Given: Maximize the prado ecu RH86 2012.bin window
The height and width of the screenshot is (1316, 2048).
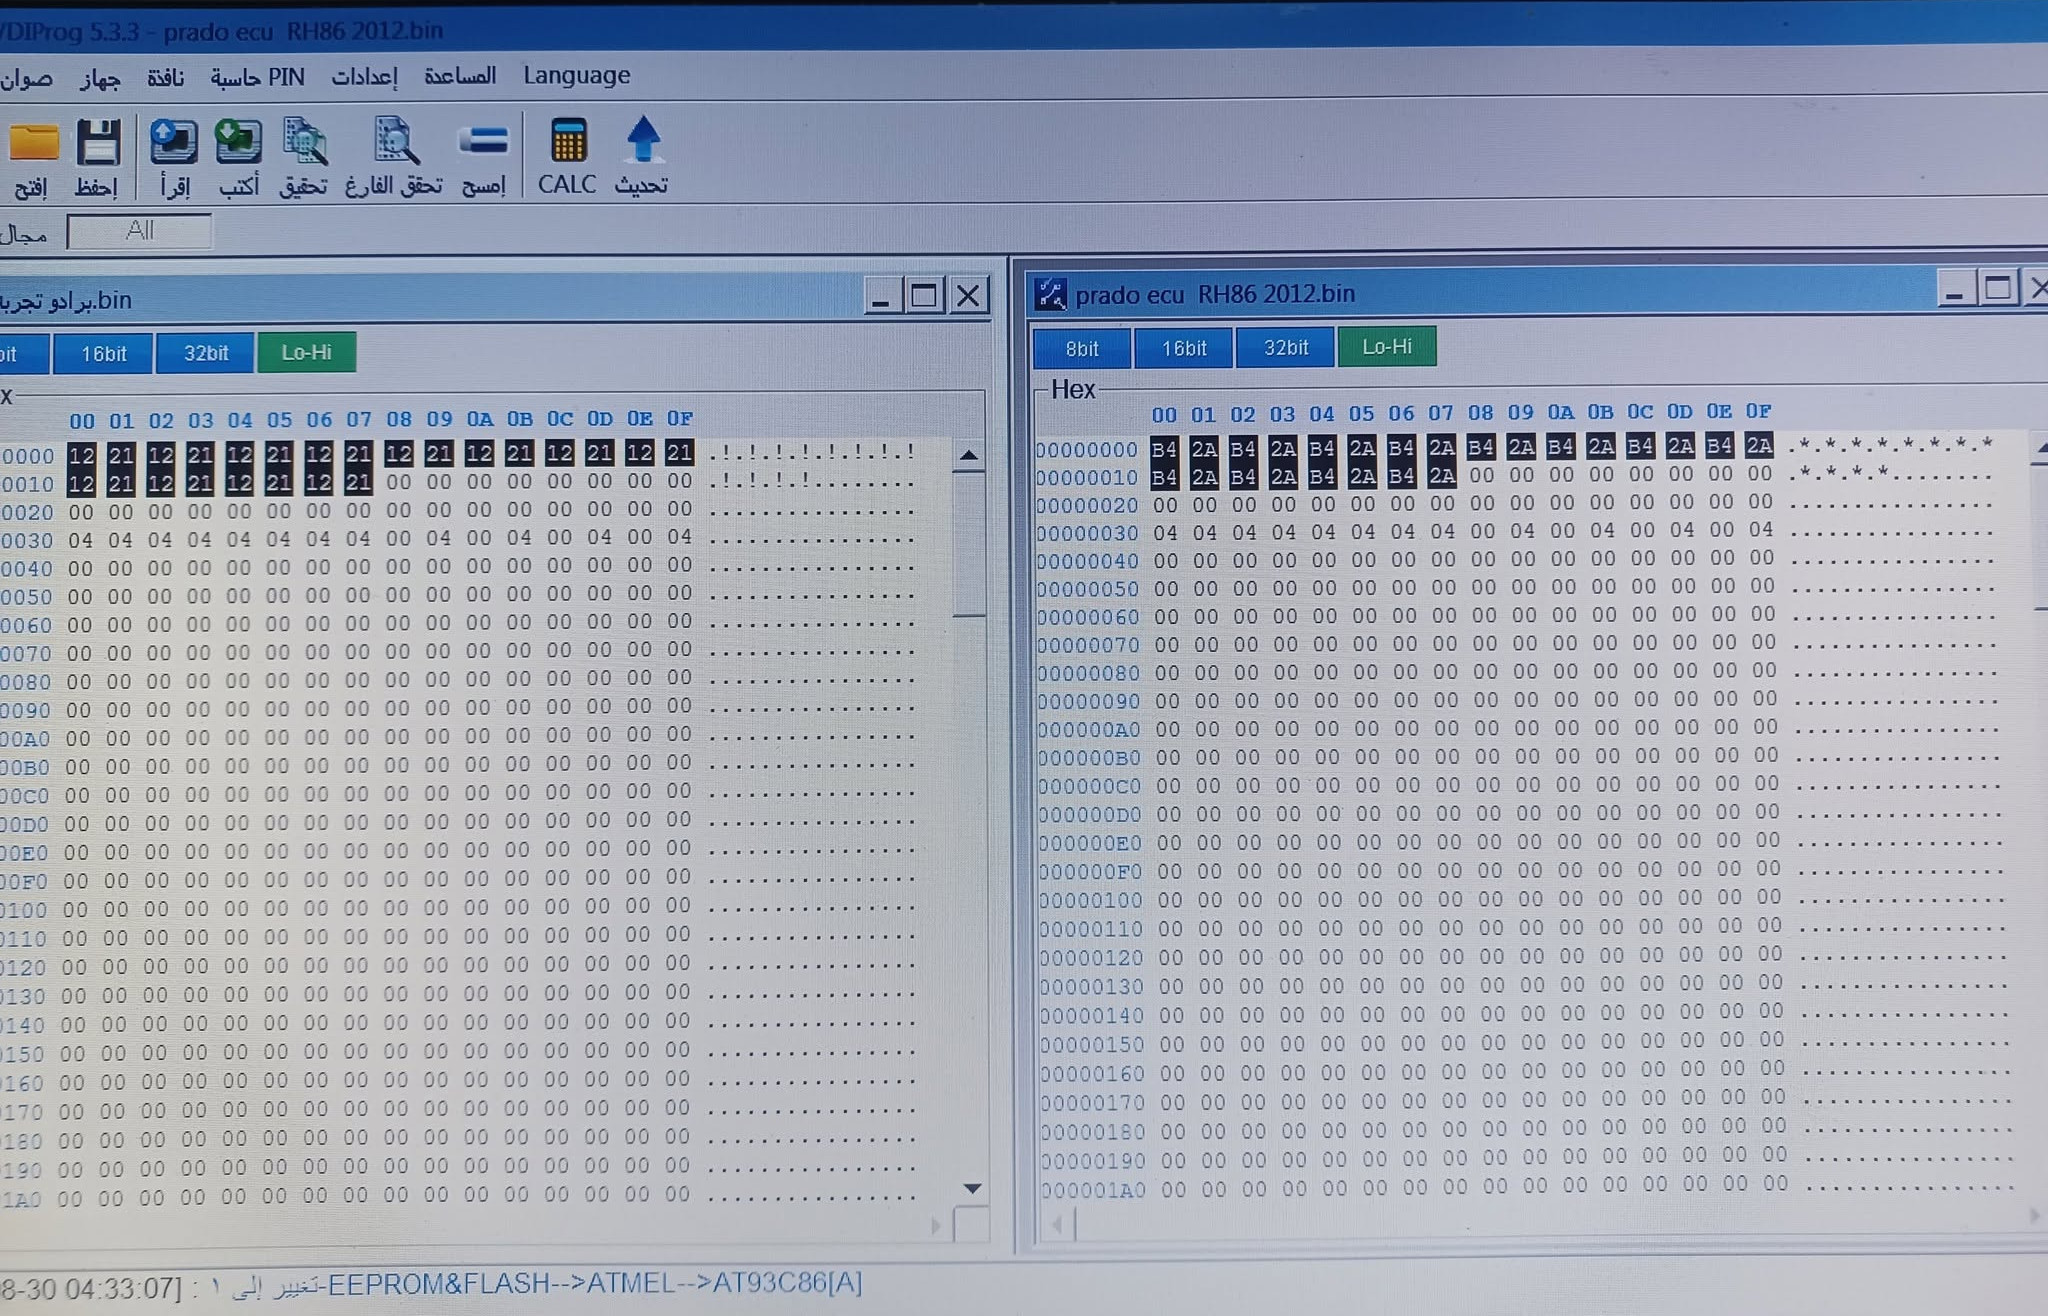Looking at the screenshot, I should point(1997,289).
